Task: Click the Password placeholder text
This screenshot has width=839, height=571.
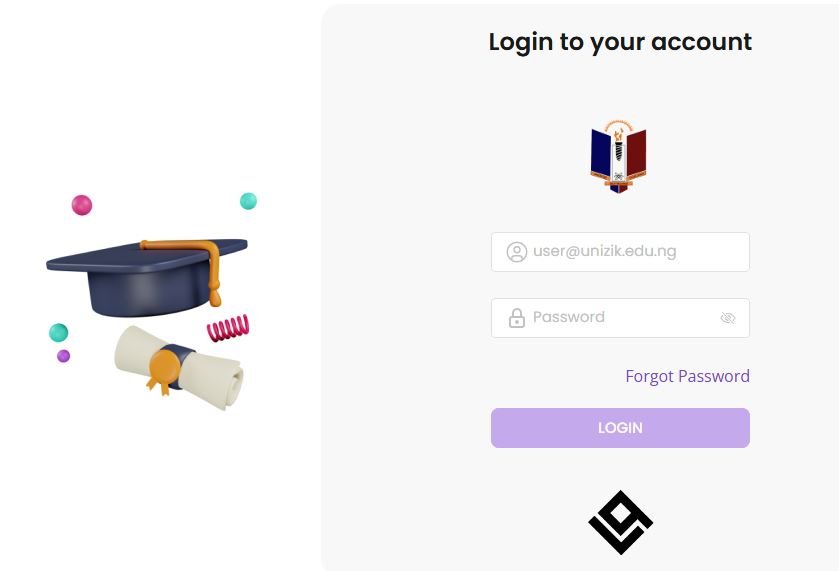Action: point(569,317)
